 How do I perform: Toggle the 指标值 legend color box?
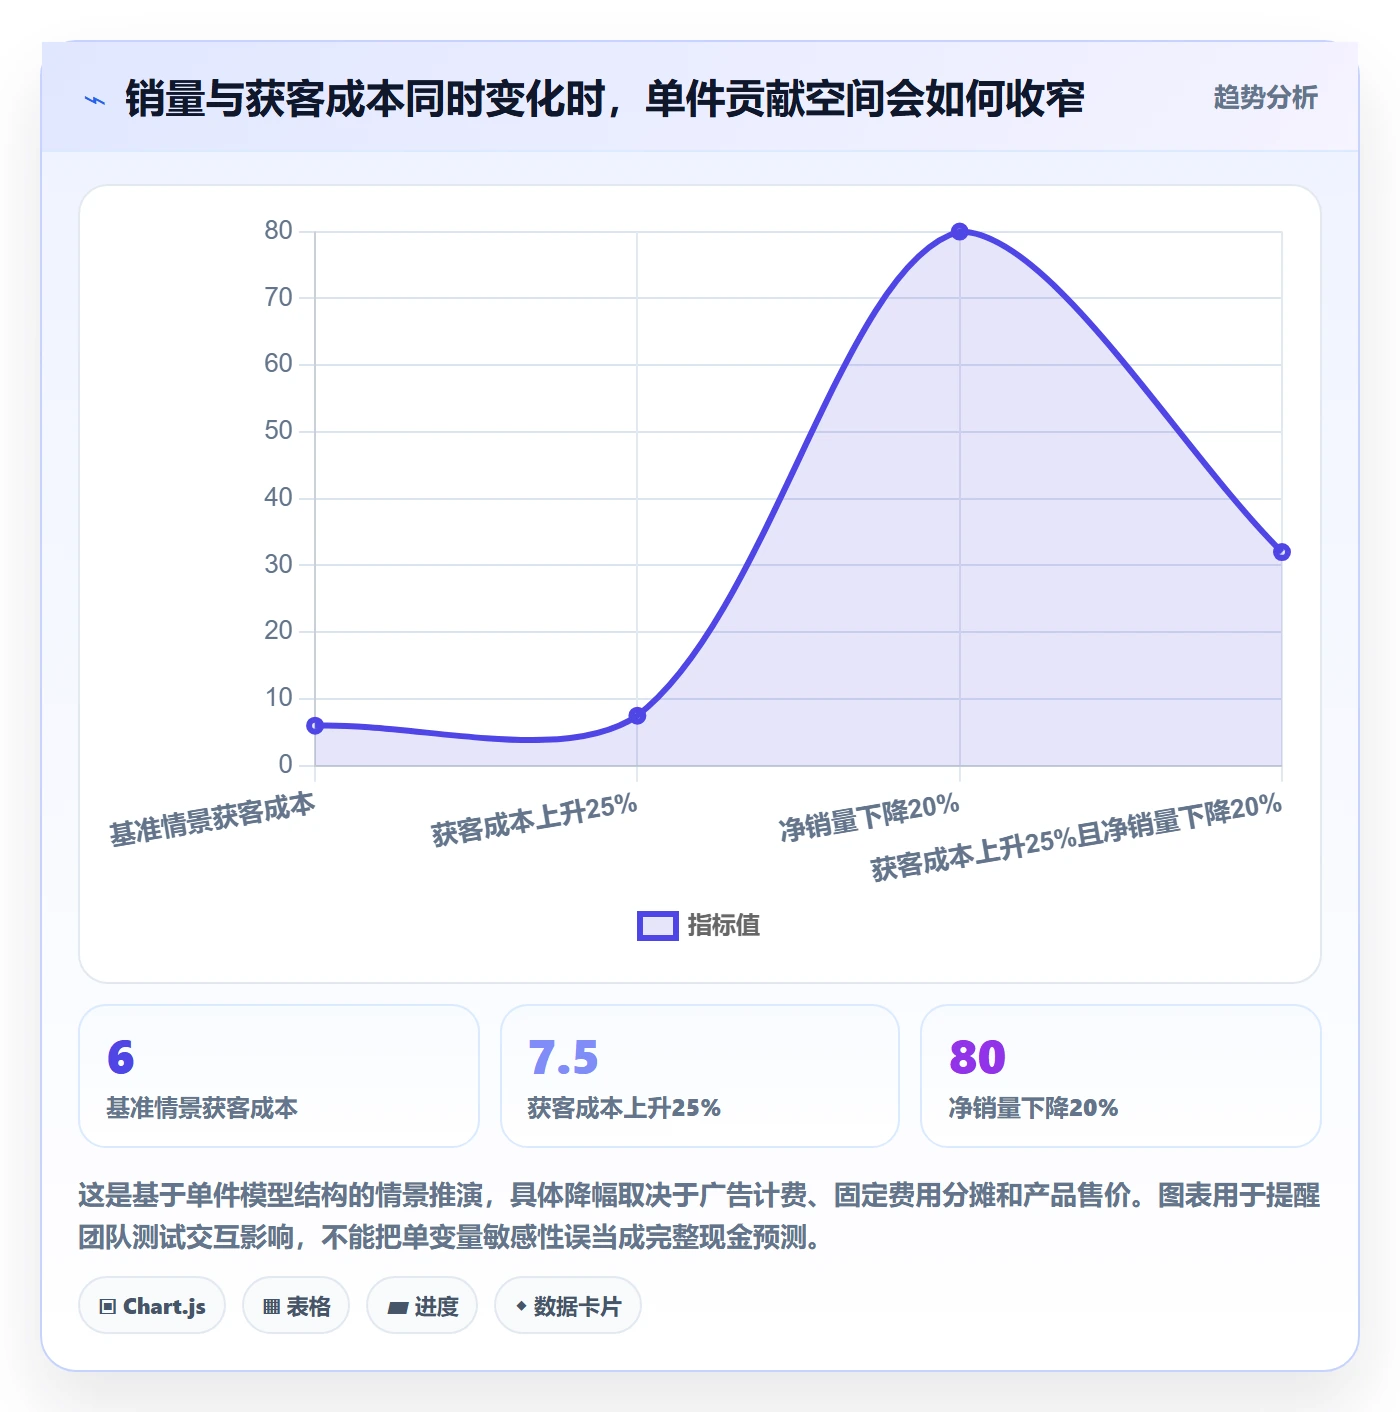tap(658, 926)
